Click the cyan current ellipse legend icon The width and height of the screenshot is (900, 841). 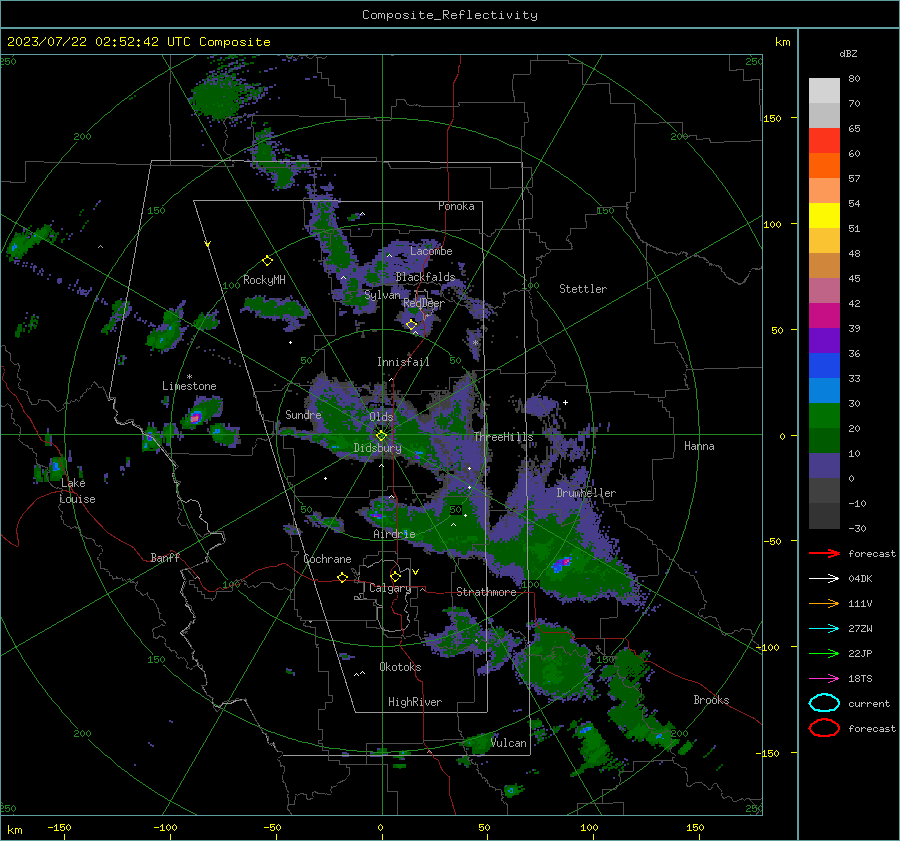point(824,703)
